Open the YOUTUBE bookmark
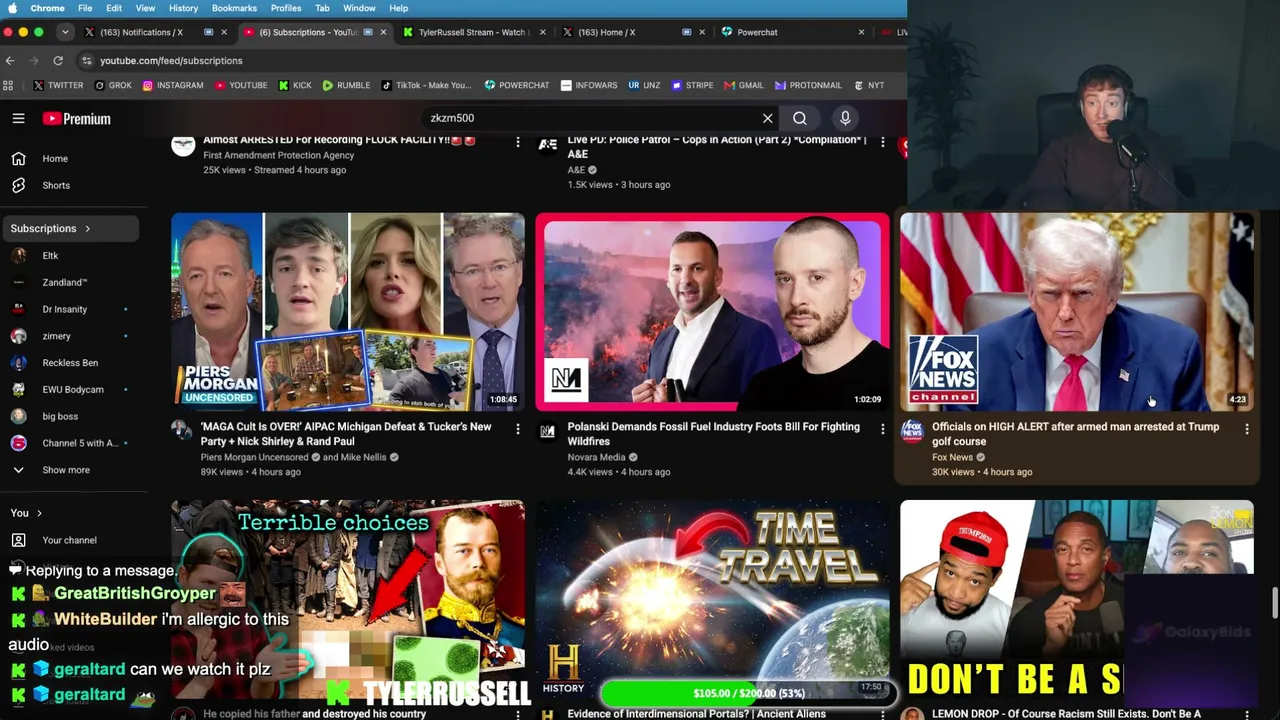The width and height of the screenshot is (1280, 720). [241, 86]
